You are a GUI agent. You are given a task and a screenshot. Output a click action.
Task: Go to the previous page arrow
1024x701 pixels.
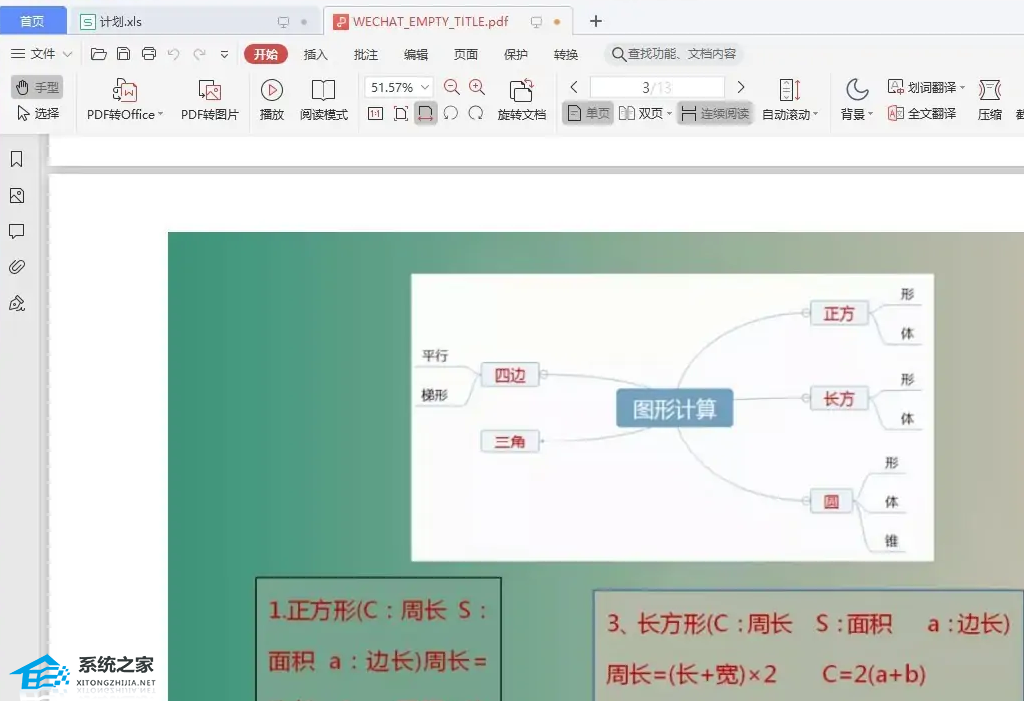tap(573, 87)
